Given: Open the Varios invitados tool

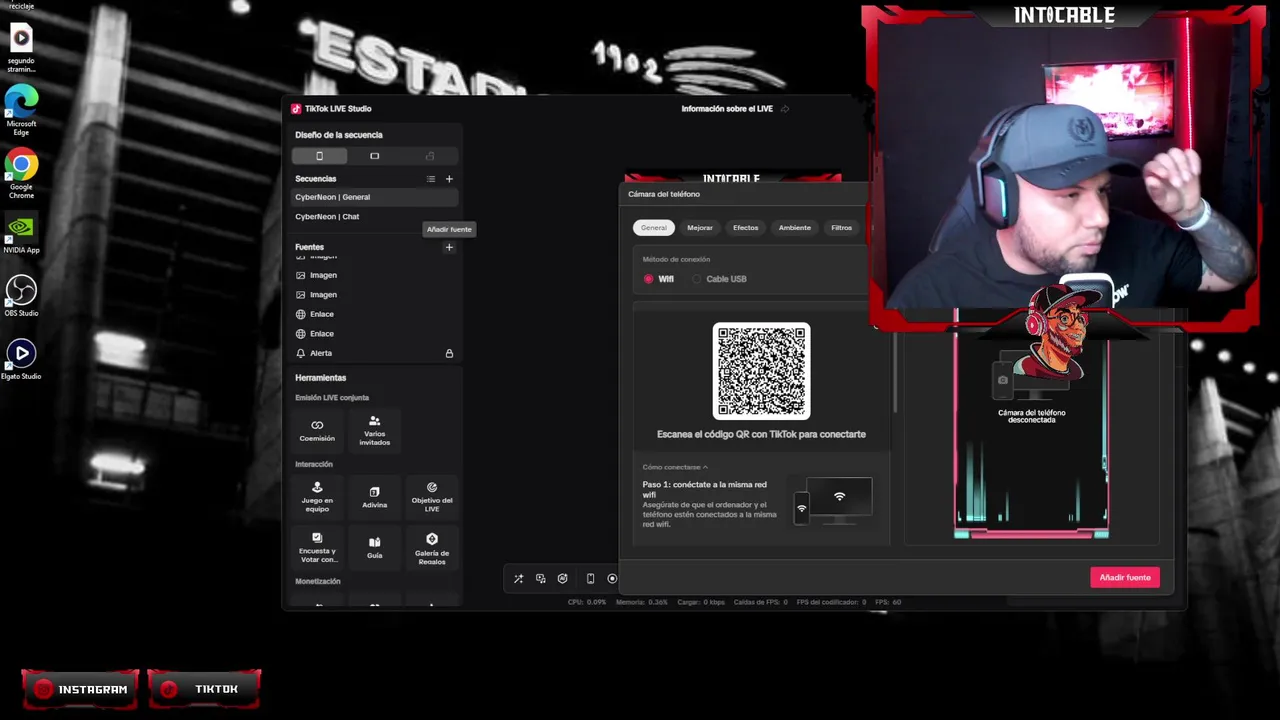Looking at the screenshot, I should click(x=375, y=431).
